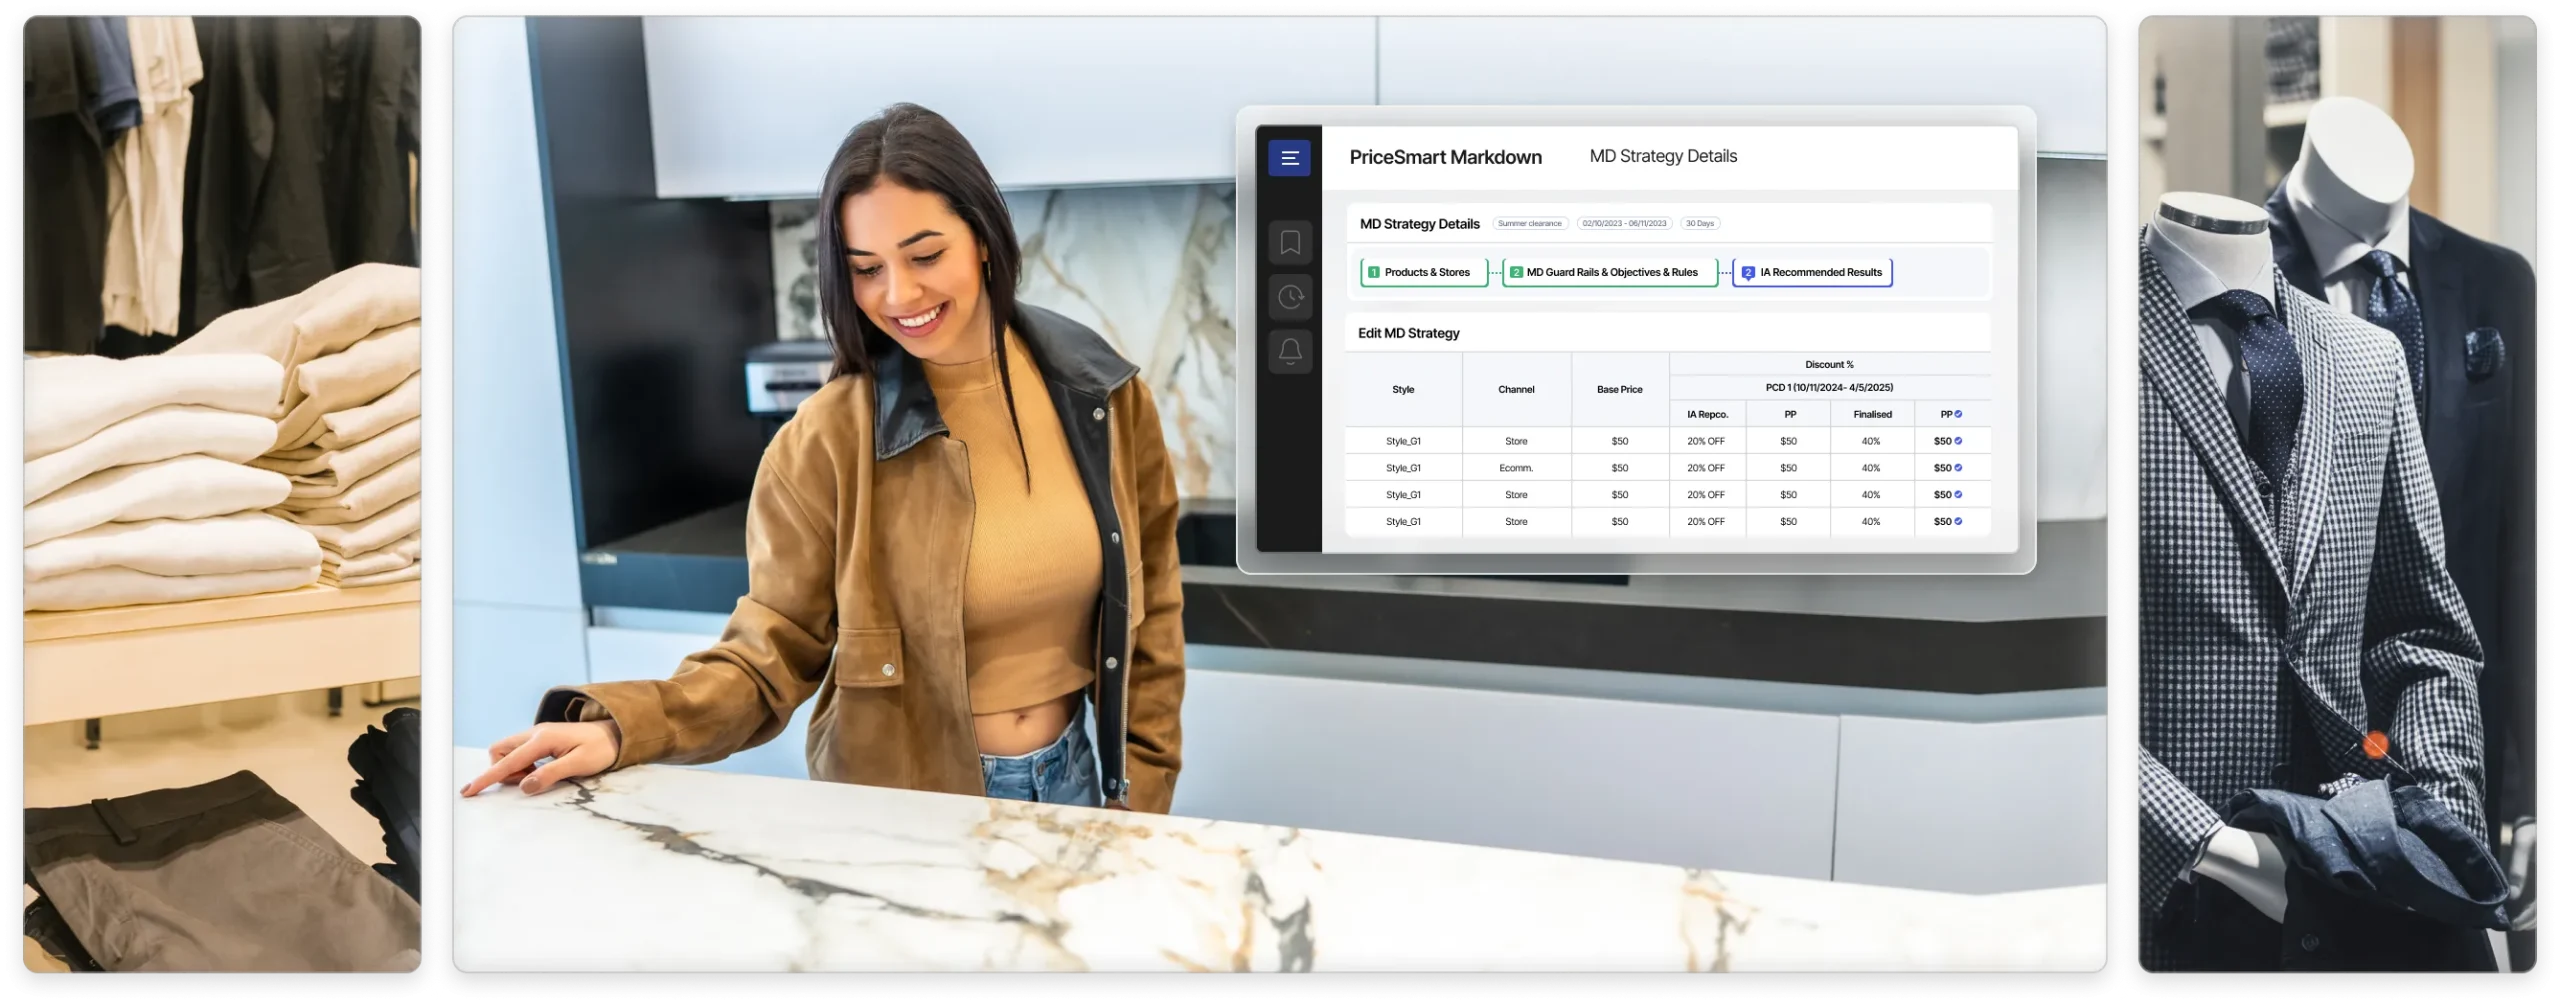Screen dimensions: 2560x1004
Task: Click the Base Price cell of the first Style_G1 row
Action: 1620,440
